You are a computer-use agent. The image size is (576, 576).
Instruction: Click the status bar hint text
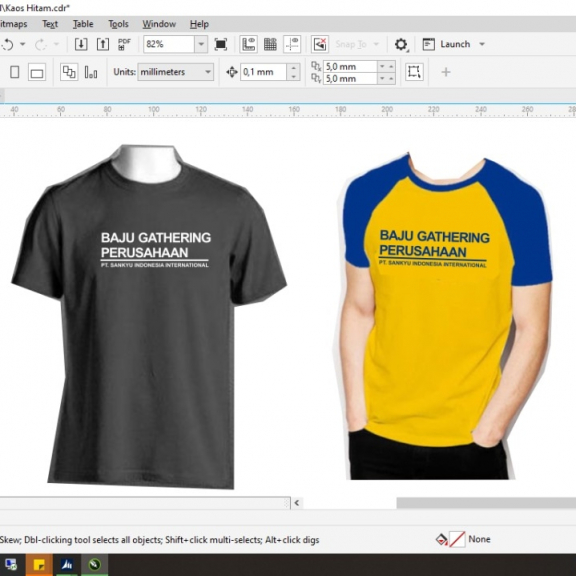pos(160,540)
